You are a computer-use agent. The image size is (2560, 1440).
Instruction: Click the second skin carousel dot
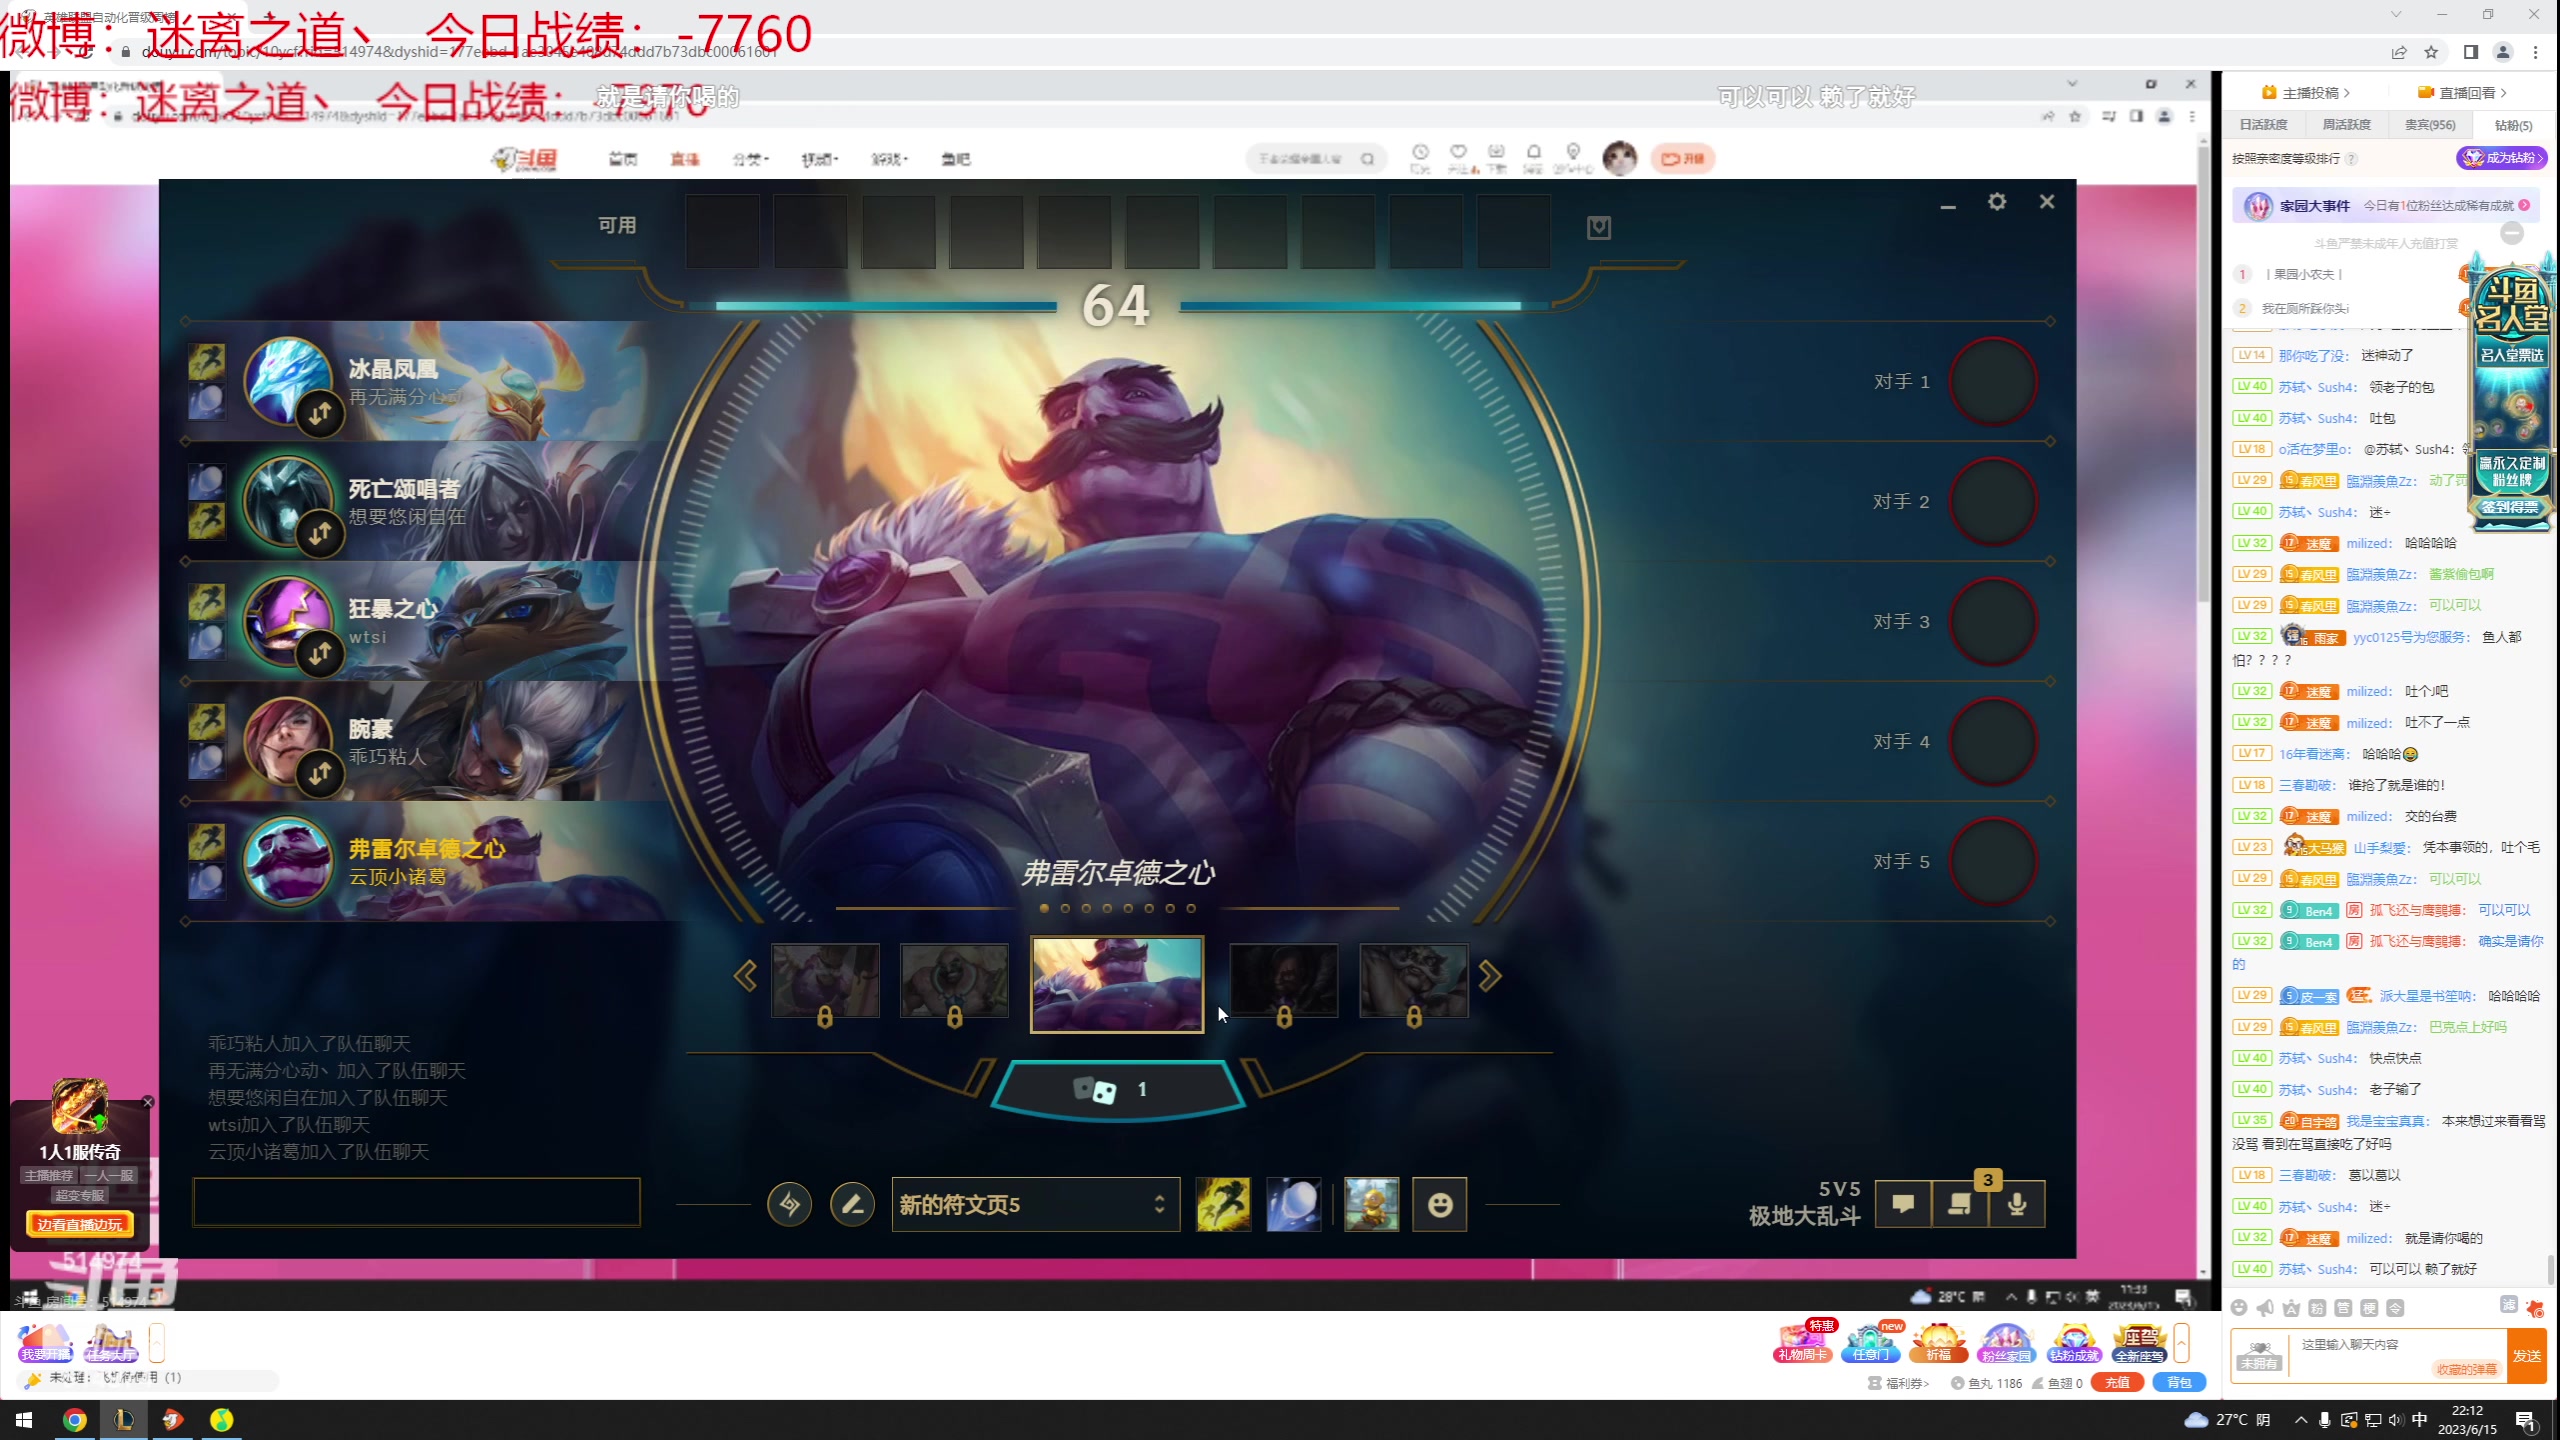(1065, 909)
